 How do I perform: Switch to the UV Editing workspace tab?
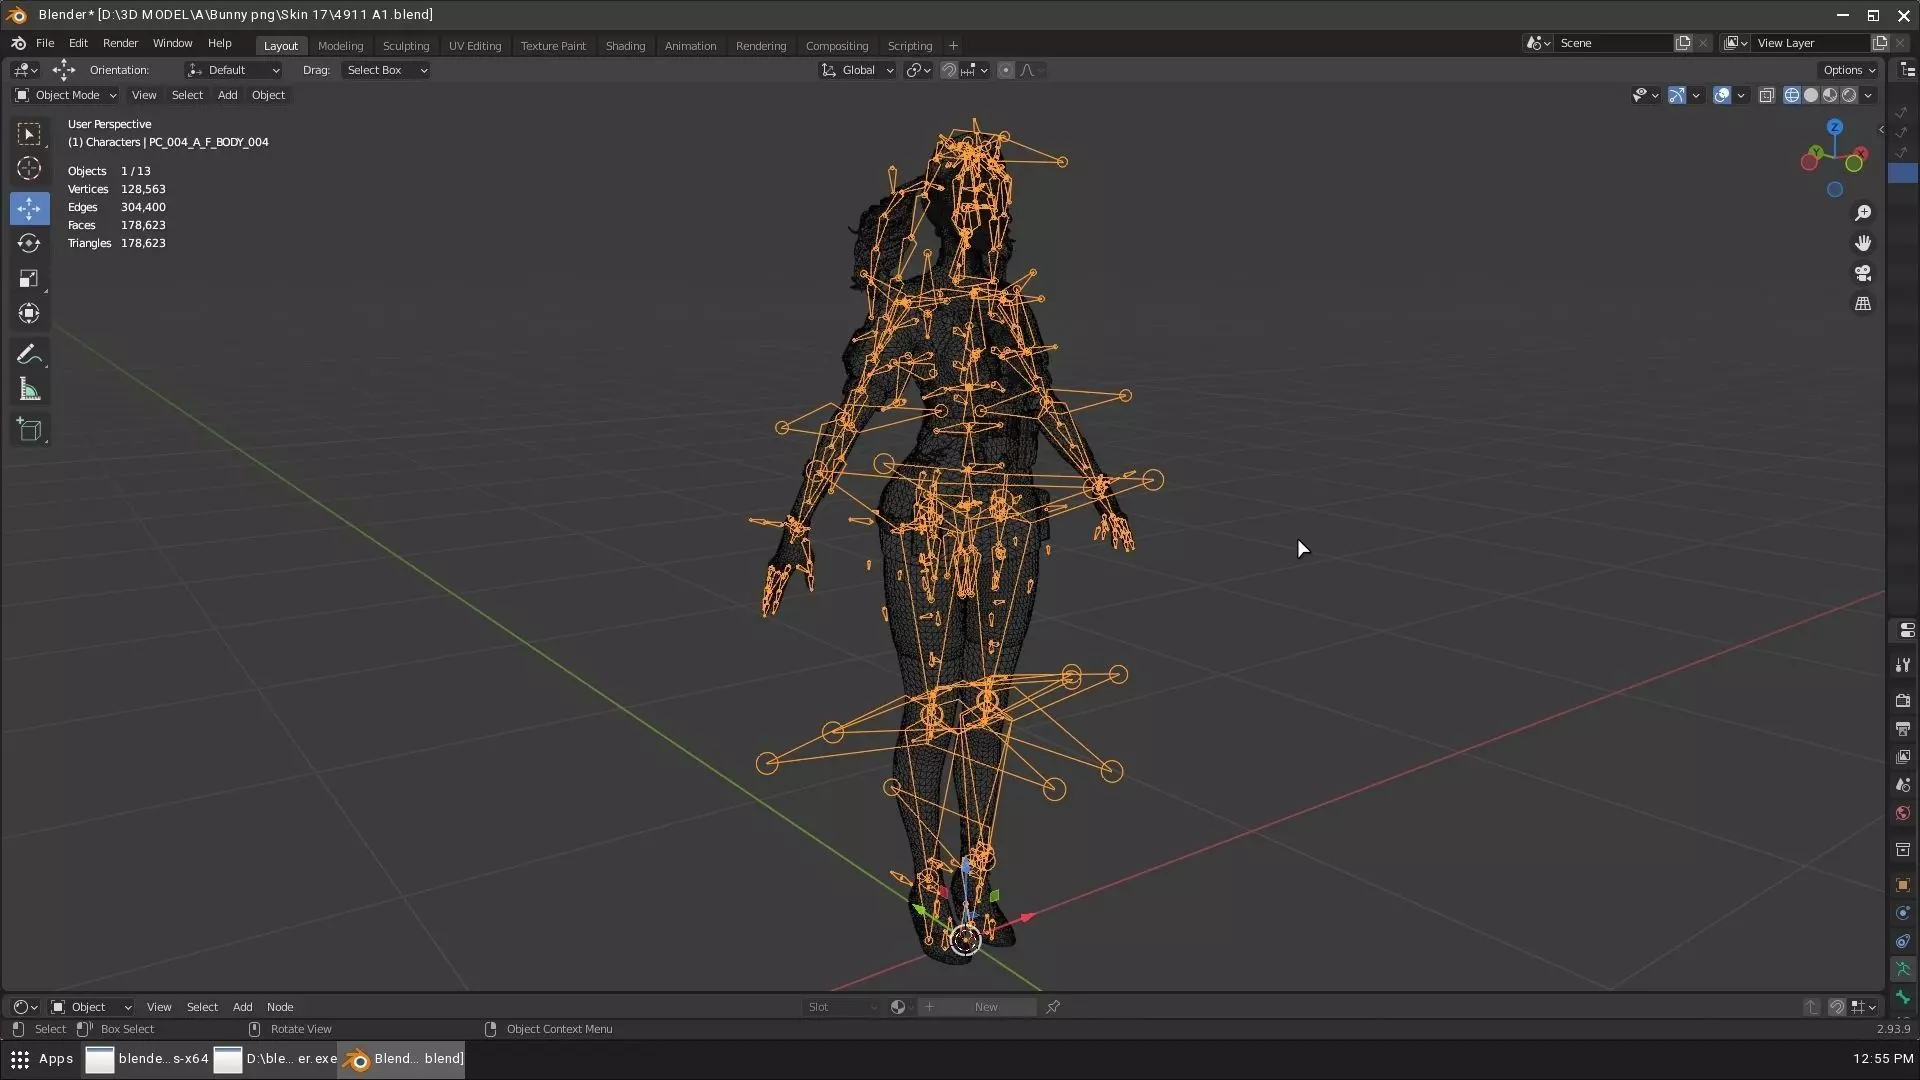point(475,46)
